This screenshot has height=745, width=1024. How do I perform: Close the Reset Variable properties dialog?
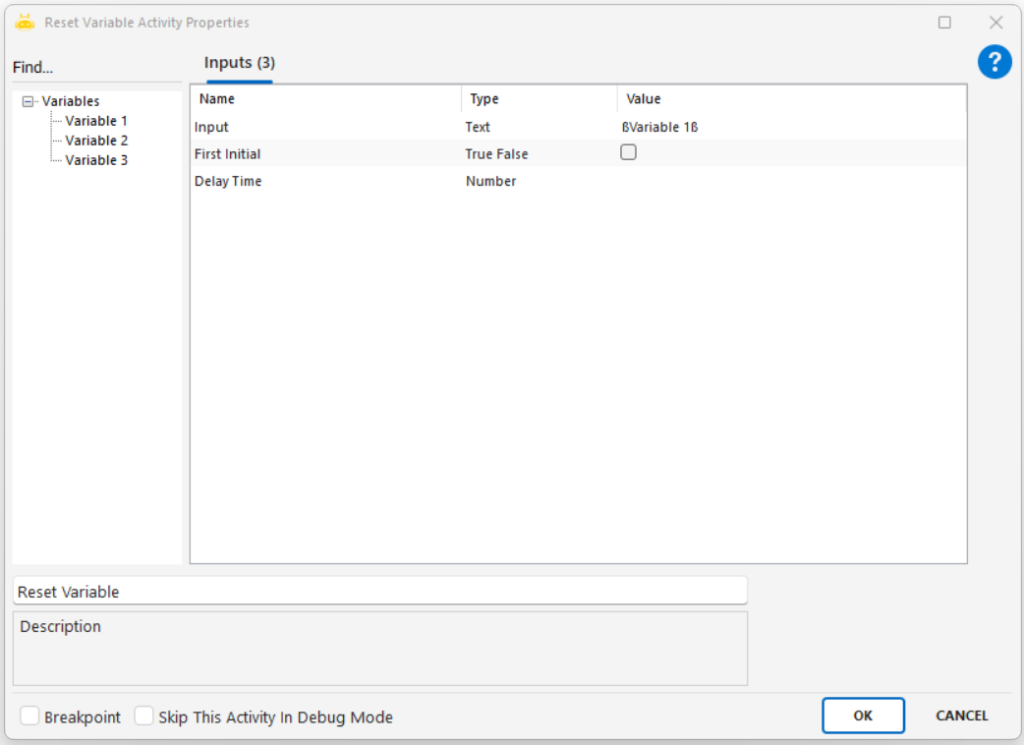995,22
